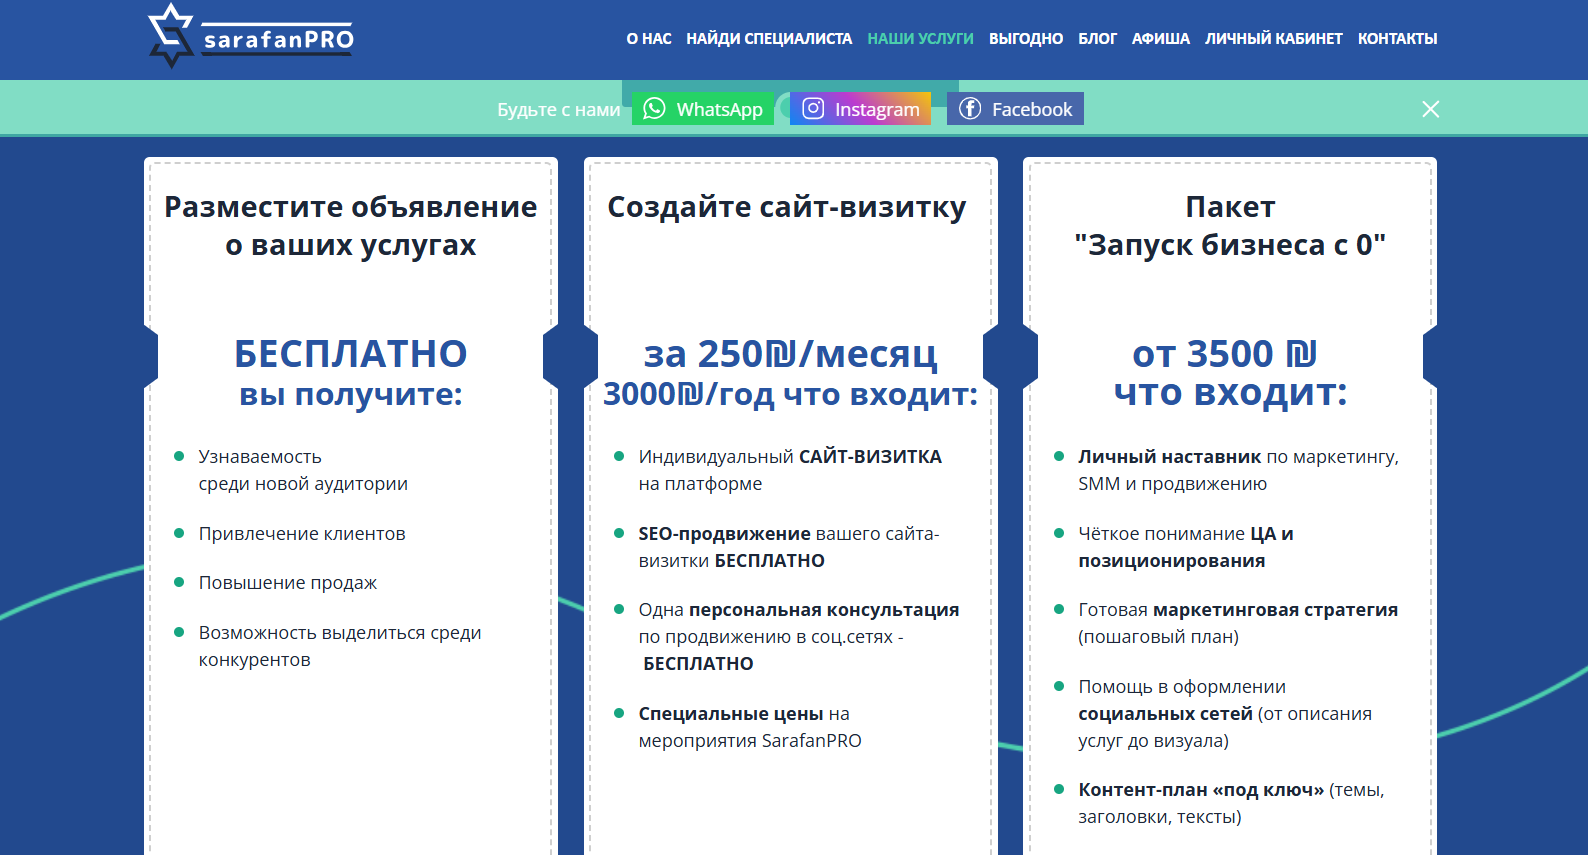
Task: Select НАШИ УСЛУГИ menu item
Action: click(920, 39)
